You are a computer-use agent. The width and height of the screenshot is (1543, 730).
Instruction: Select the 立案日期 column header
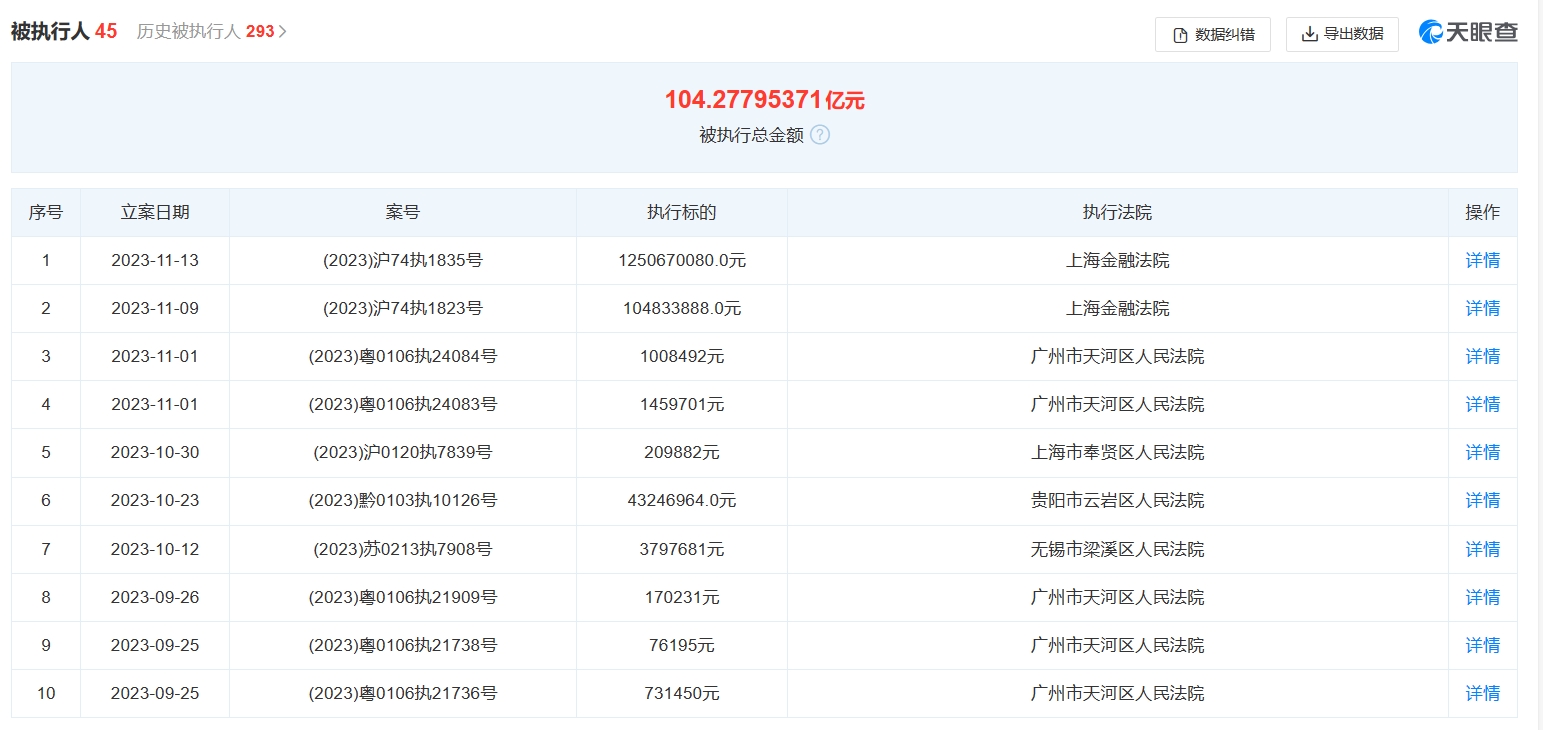(x=155, y=211)
